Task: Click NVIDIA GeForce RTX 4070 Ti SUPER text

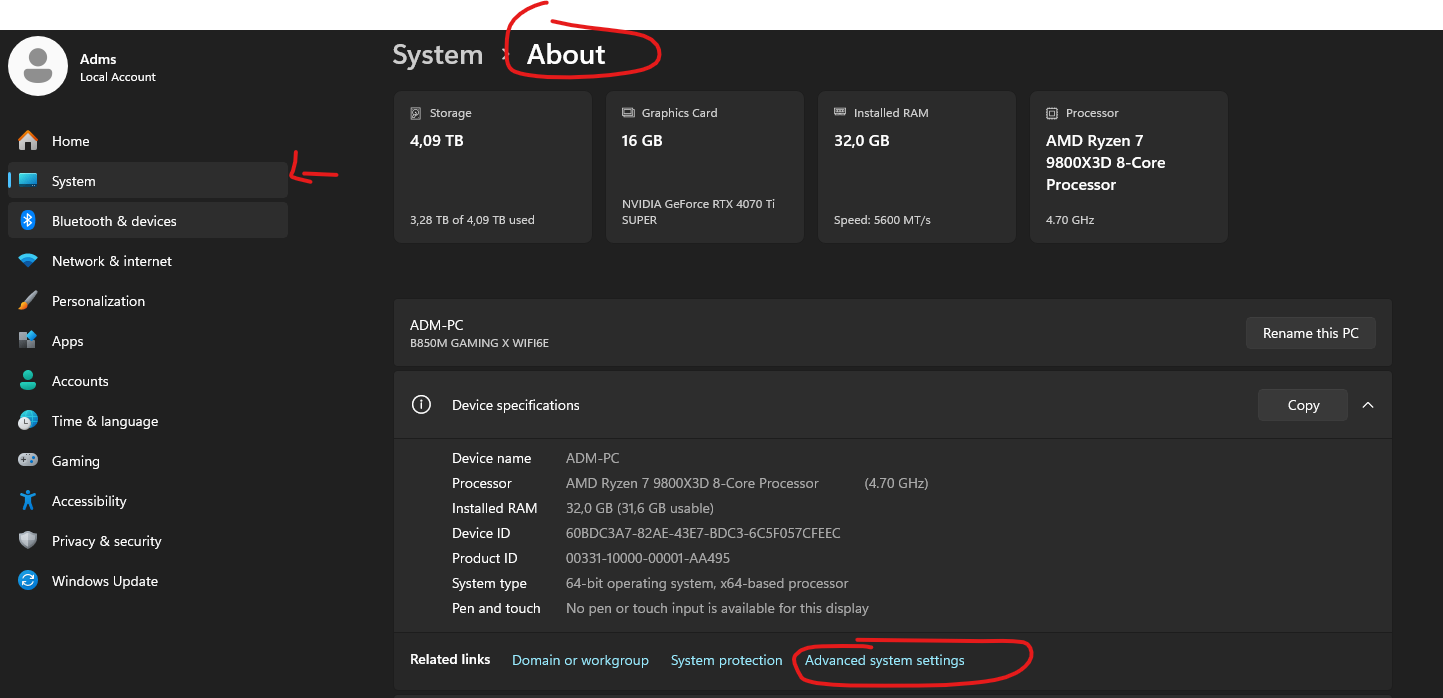Action: click(698, 212)
